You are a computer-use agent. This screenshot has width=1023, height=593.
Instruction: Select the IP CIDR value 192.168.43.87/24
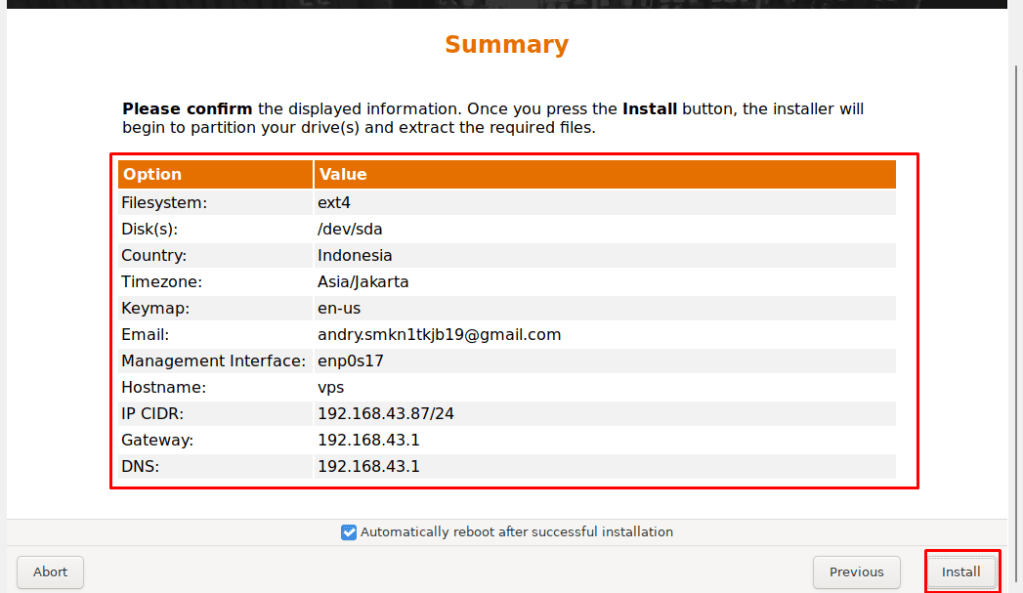386,413
